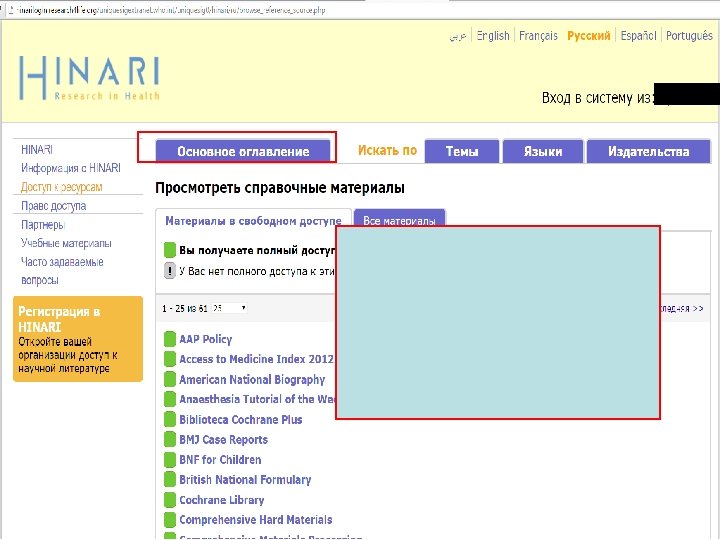
Task: Click the green icon beside Biblioteca Cochrane Plus
Action: point(170,419)
